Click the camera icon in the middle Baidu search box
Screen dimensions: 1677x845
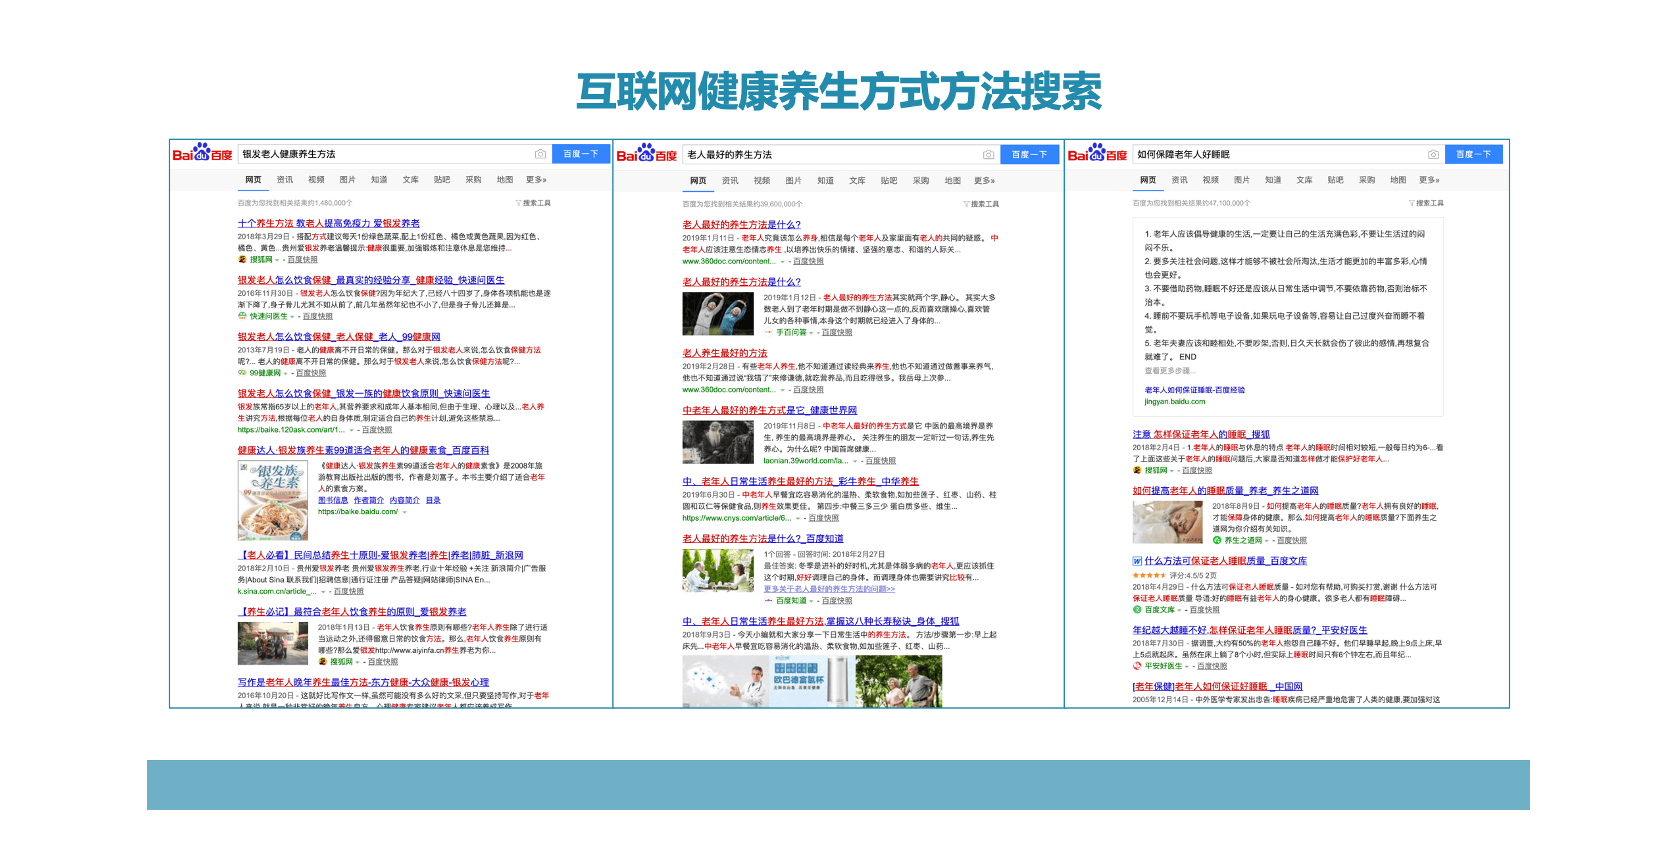click(988, 154)
